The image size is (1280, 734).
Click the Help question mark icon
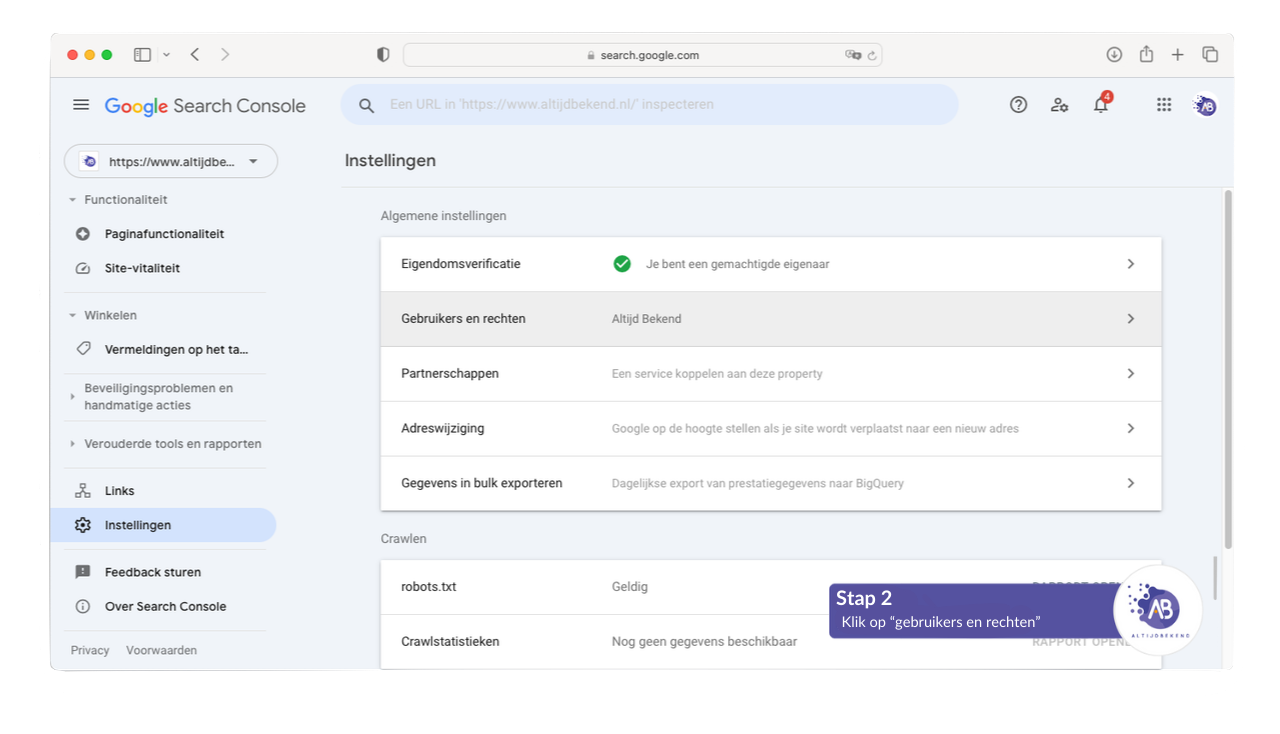(x=1018, y=105)
